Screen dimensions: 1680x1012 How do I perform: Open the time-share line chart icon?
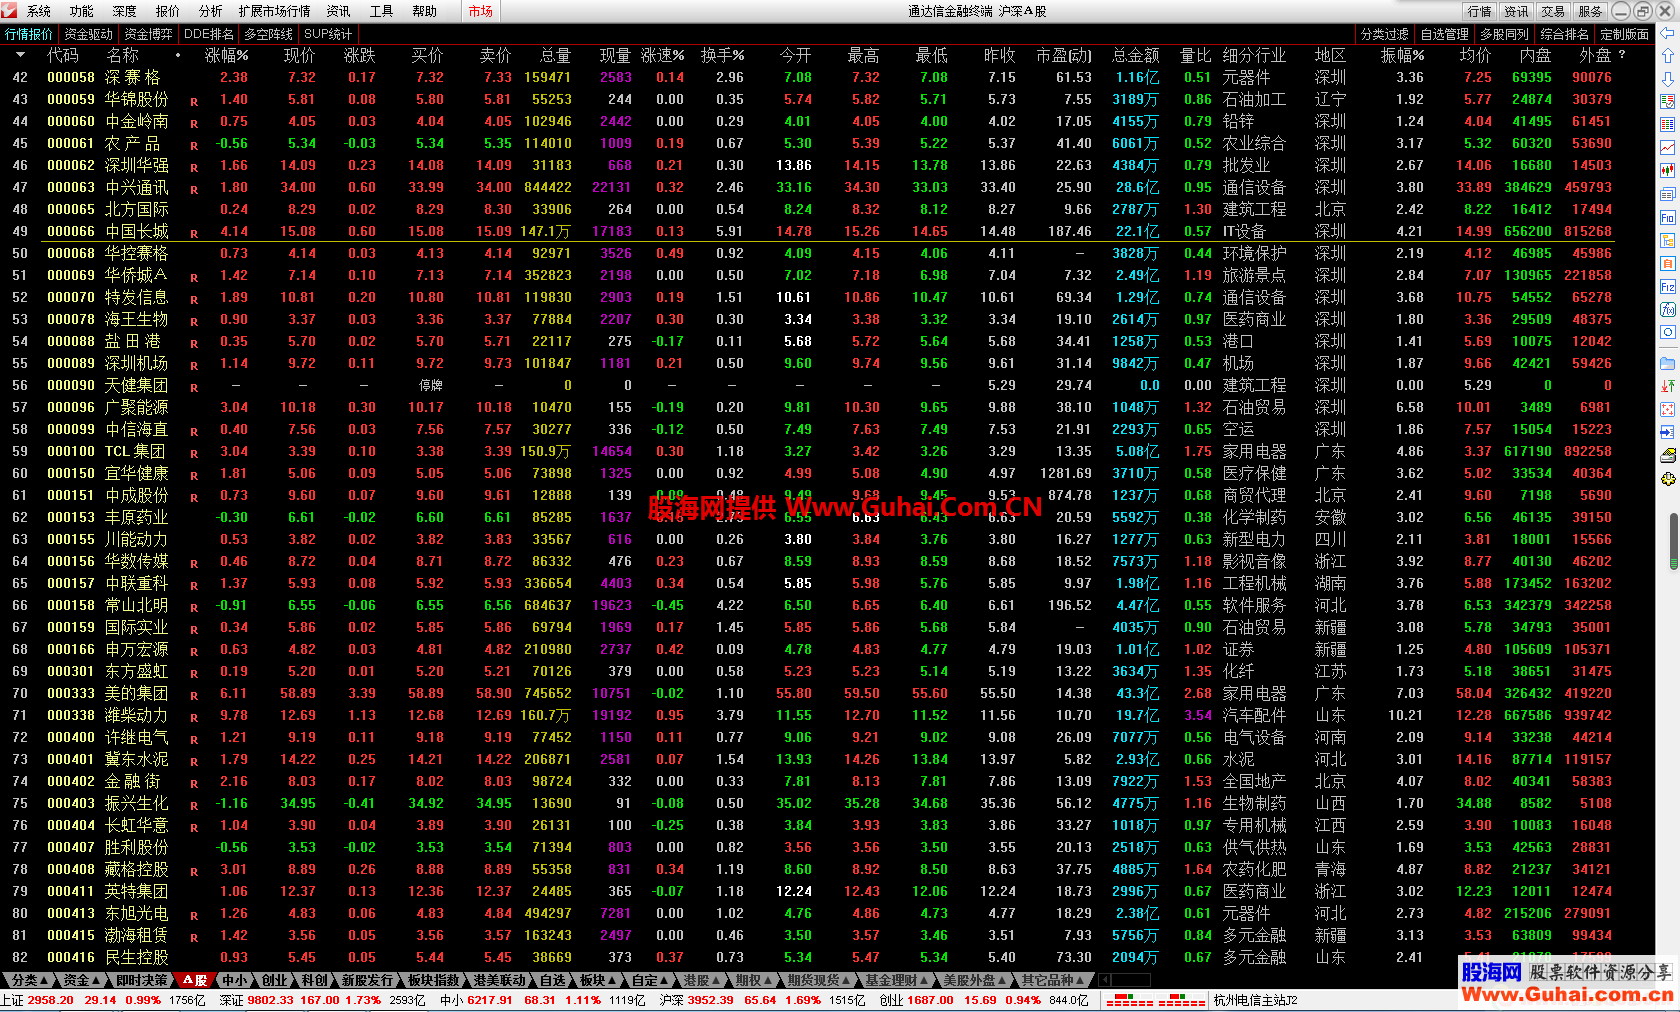(x=1667, y=148)
